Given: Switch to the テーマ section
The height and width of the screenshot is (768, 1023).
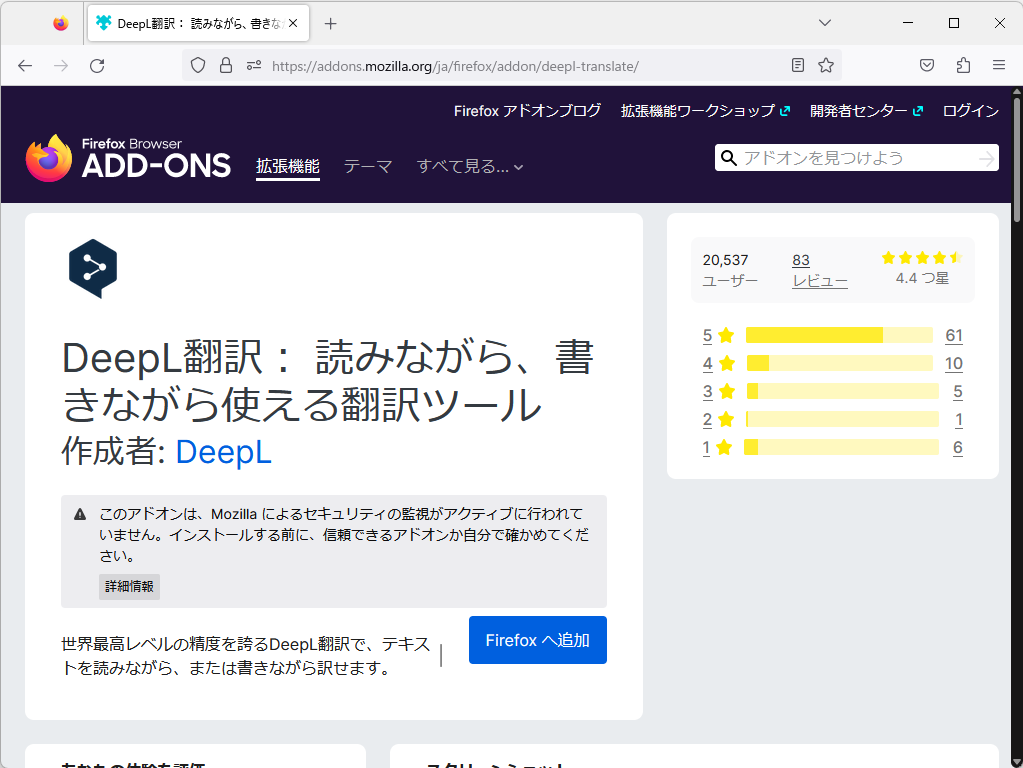Looking at the screenshot, I should point(367,166).
